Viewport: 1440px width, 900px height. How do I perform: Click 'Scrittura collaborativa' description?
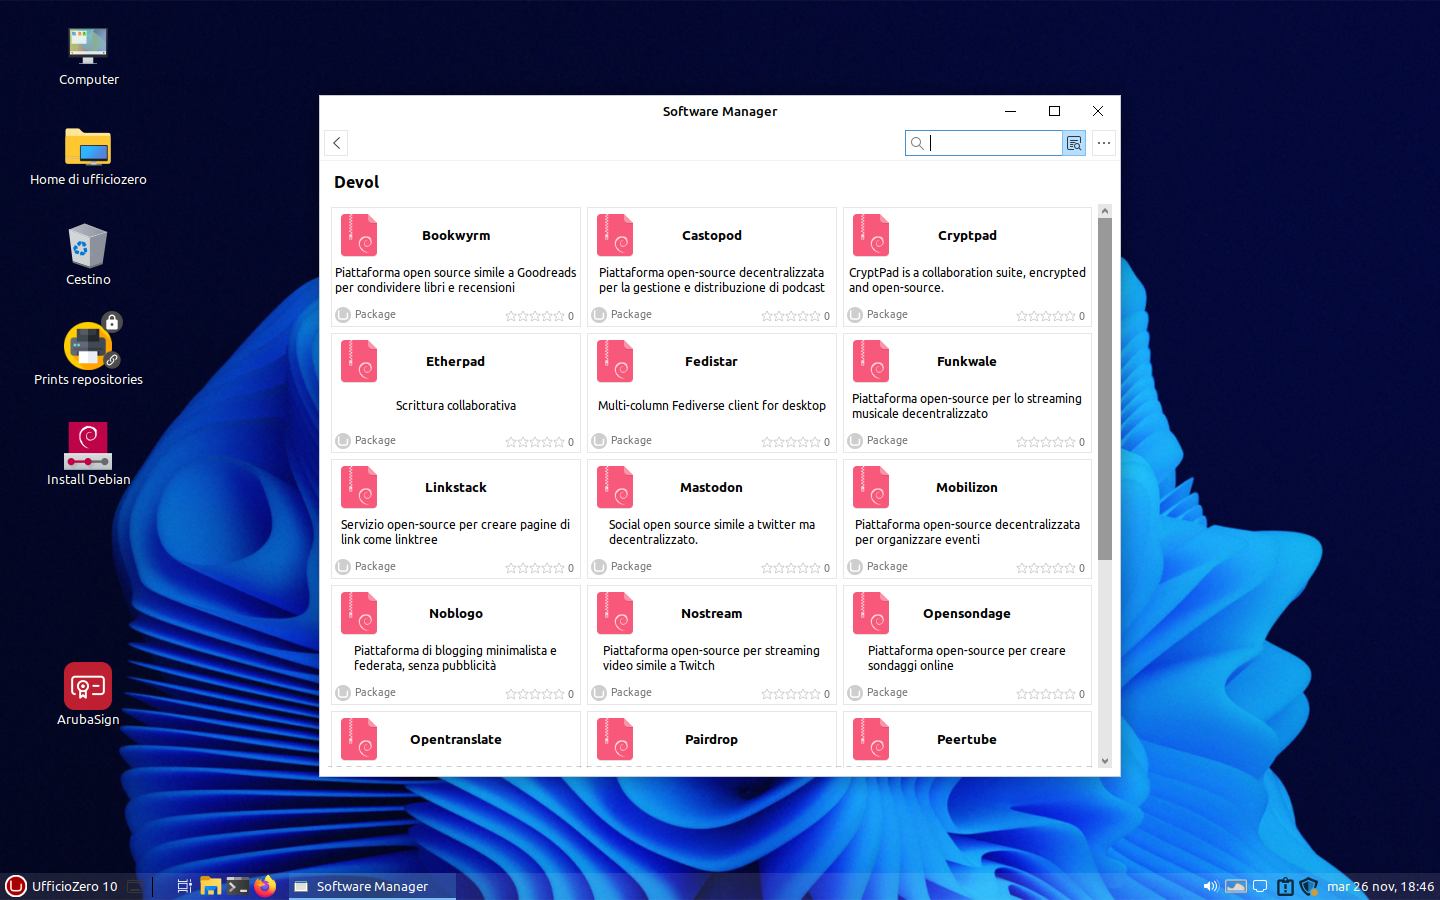tap(456, 406)
